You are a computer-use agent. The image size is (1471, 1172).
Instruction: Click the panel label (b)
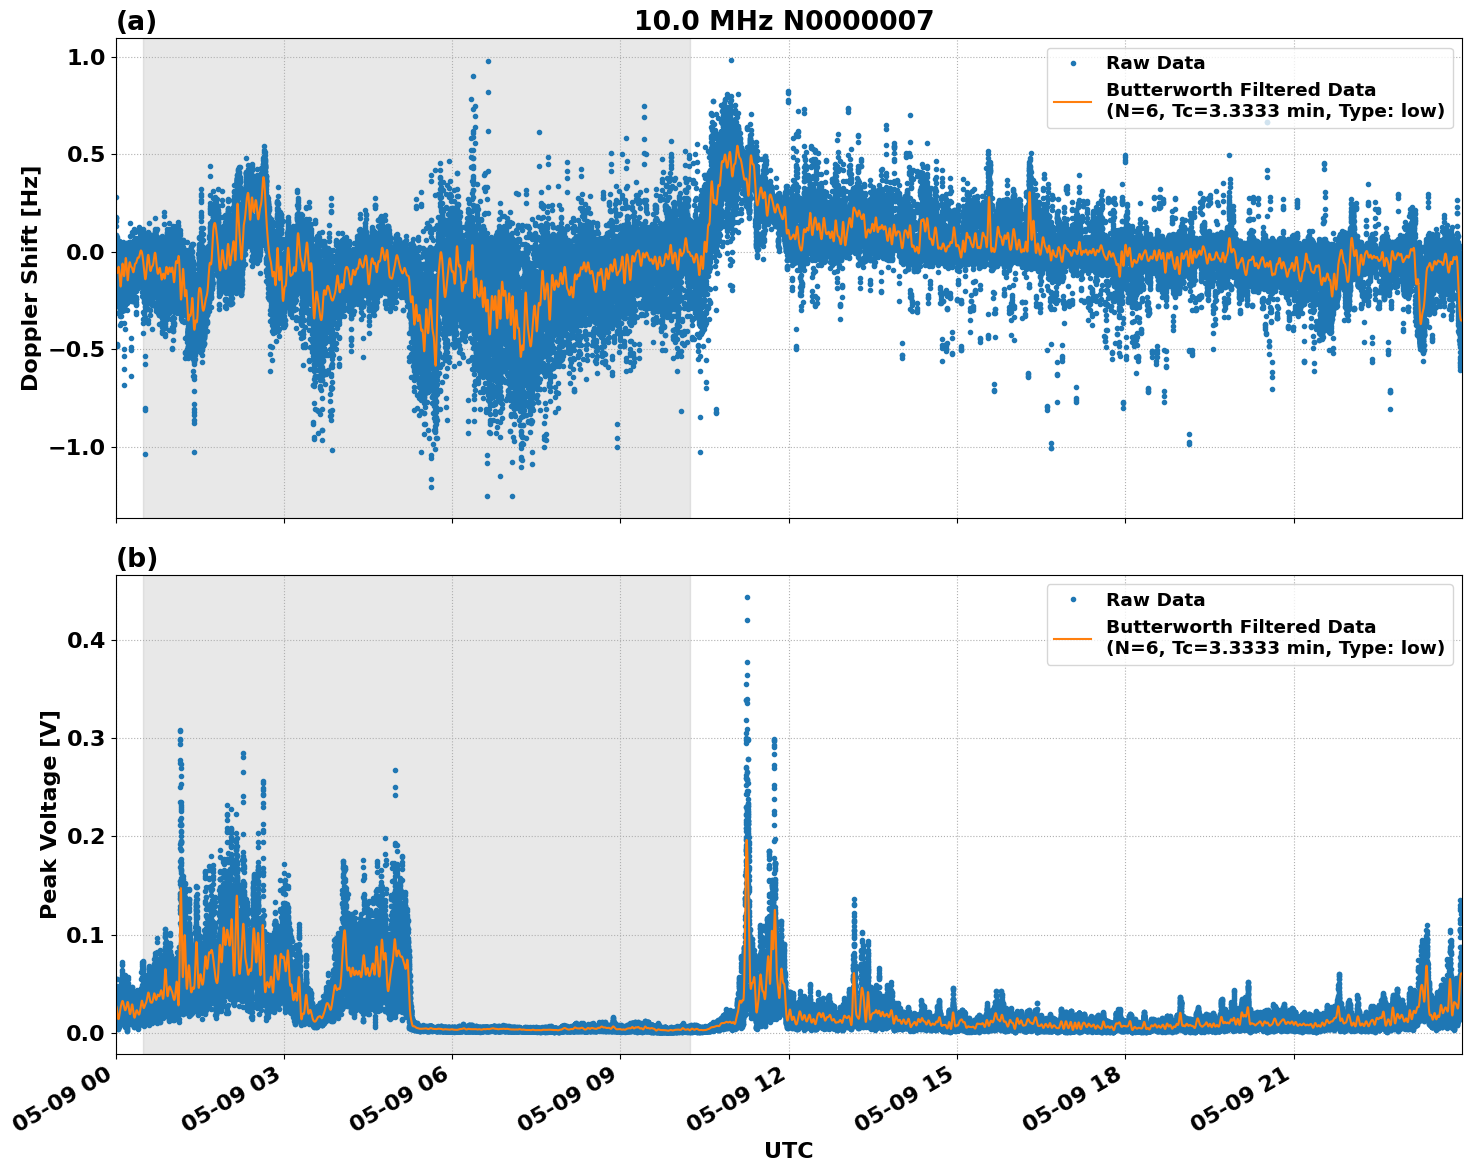click(136, 558)
